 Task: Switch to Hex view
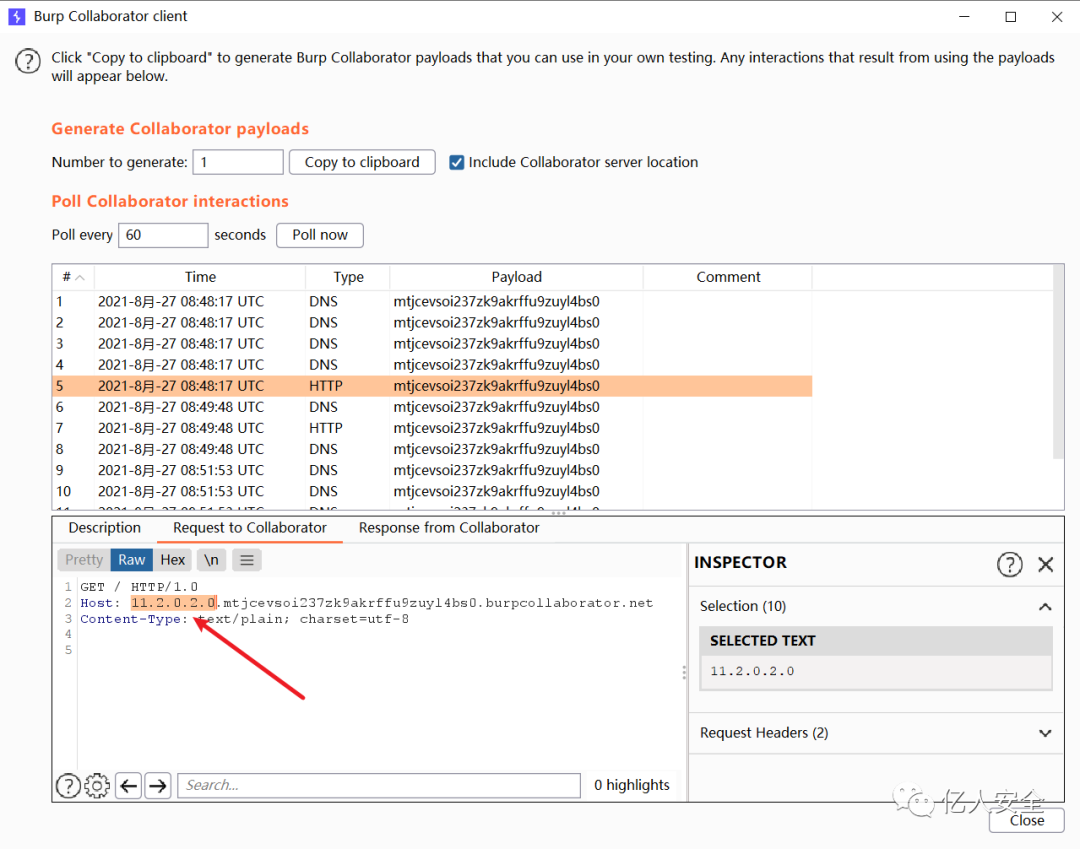click(x=172, y=560)
